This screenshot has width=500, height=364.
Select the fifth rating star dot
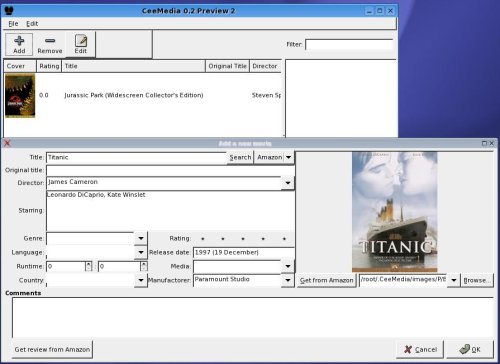284,239
